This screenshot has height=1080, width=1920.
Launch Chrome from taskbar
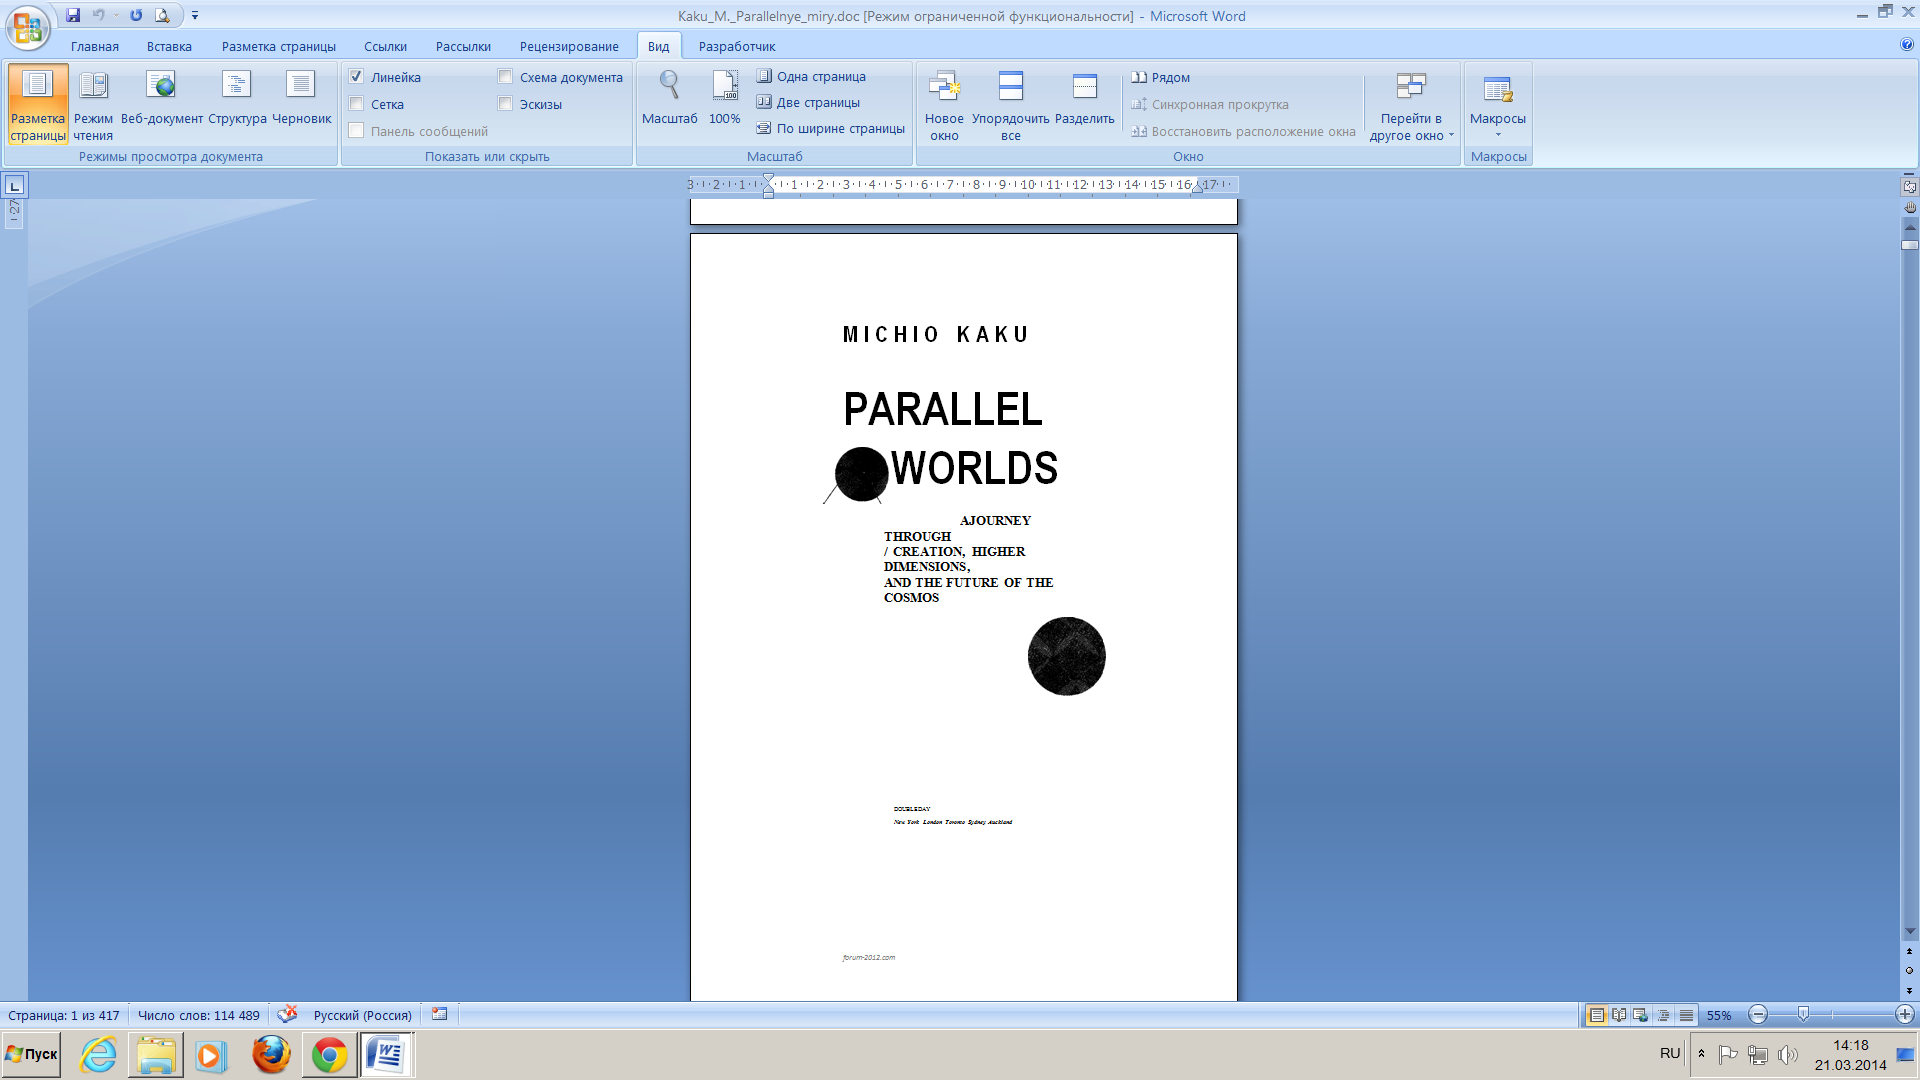pyautogui.click(x=329, y=1055)
